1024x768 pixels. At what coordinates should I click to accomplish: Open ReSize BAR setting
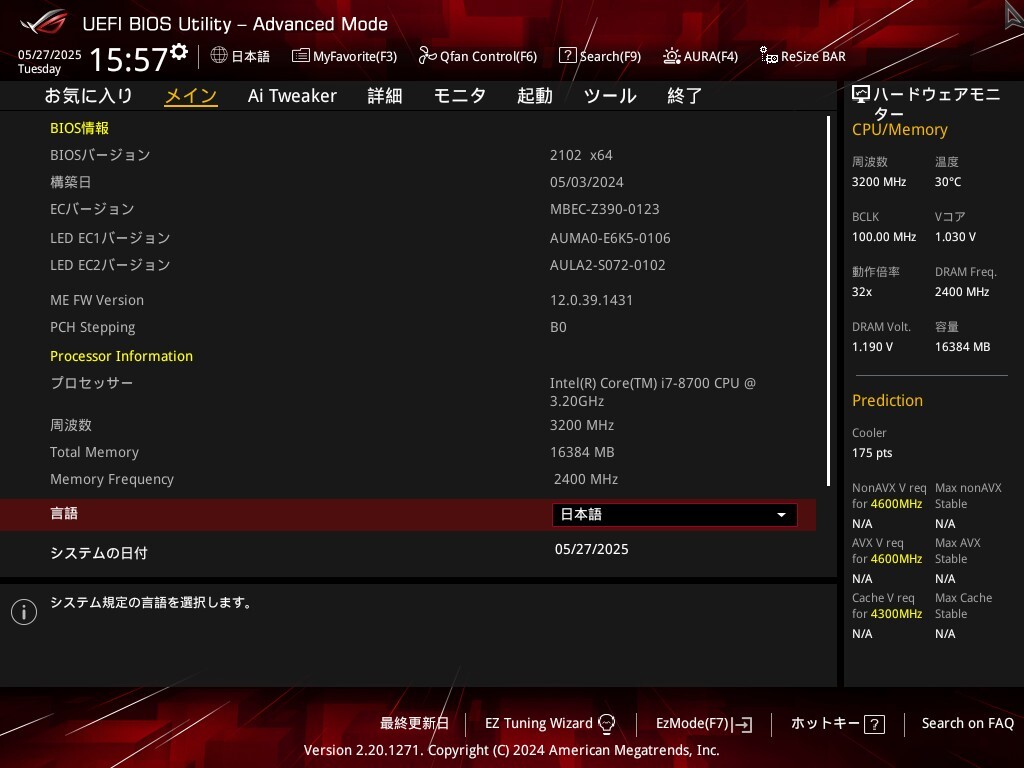tap(803, 56)
